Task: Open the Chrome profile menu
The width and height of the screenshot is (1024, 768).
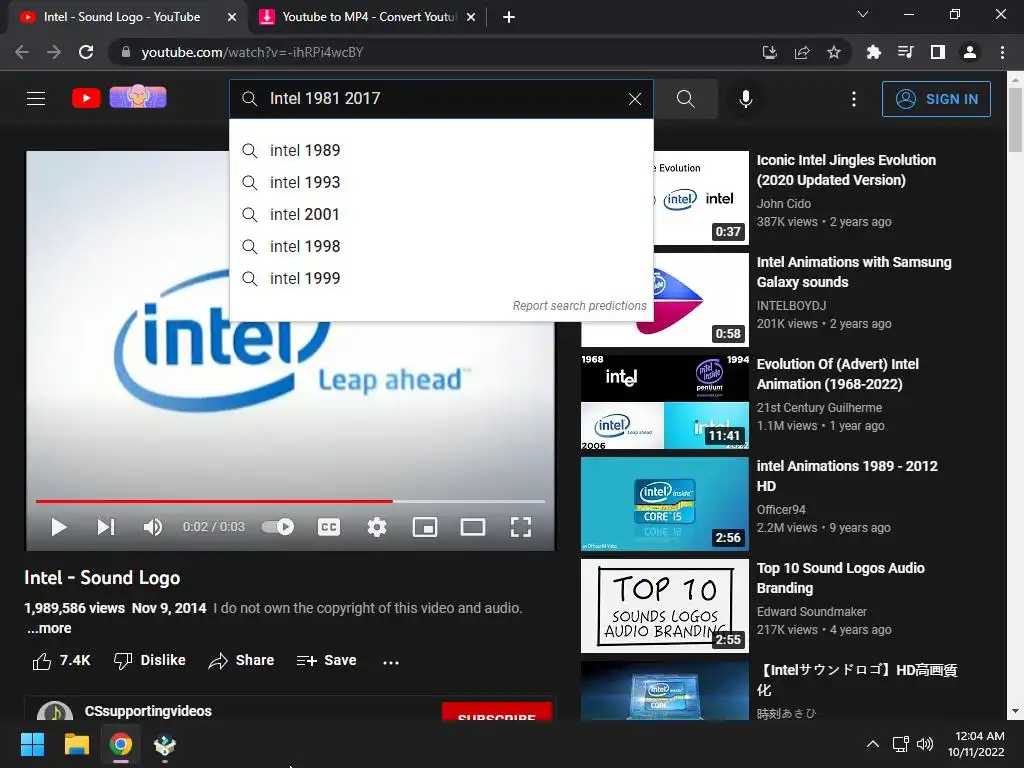Action: pyautogui.click(x=970, y=52)
